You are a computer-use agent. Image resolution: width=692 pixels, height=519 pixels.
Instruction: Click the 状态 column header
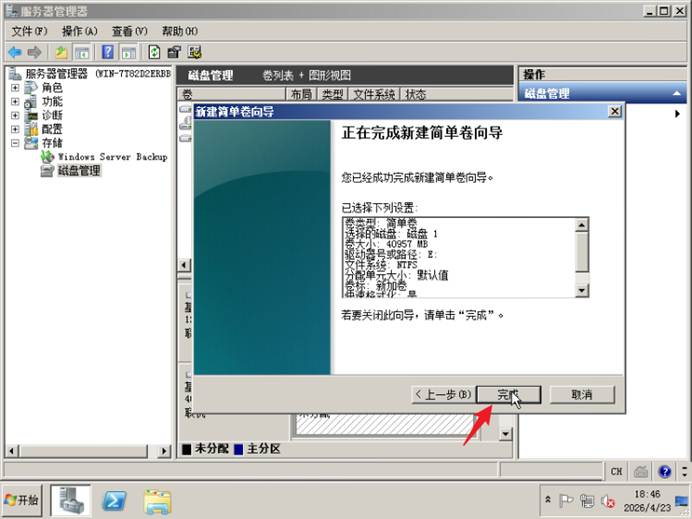click(x=457, y=94)
